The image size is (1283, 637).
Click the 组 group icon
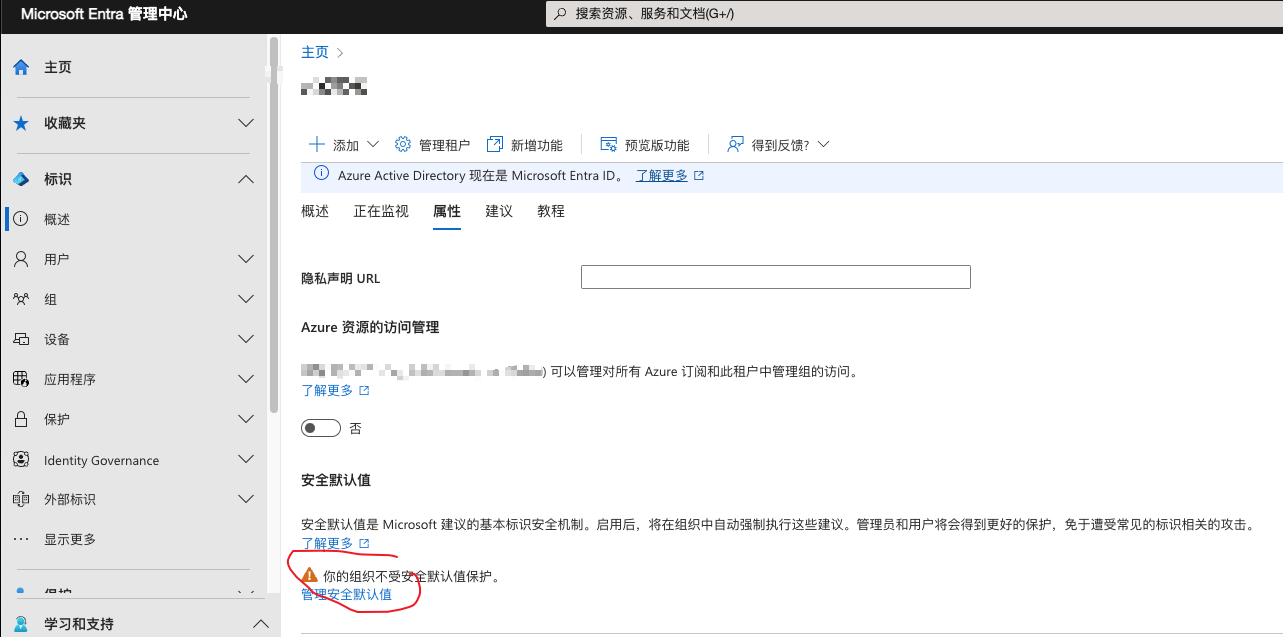[21, 299]
